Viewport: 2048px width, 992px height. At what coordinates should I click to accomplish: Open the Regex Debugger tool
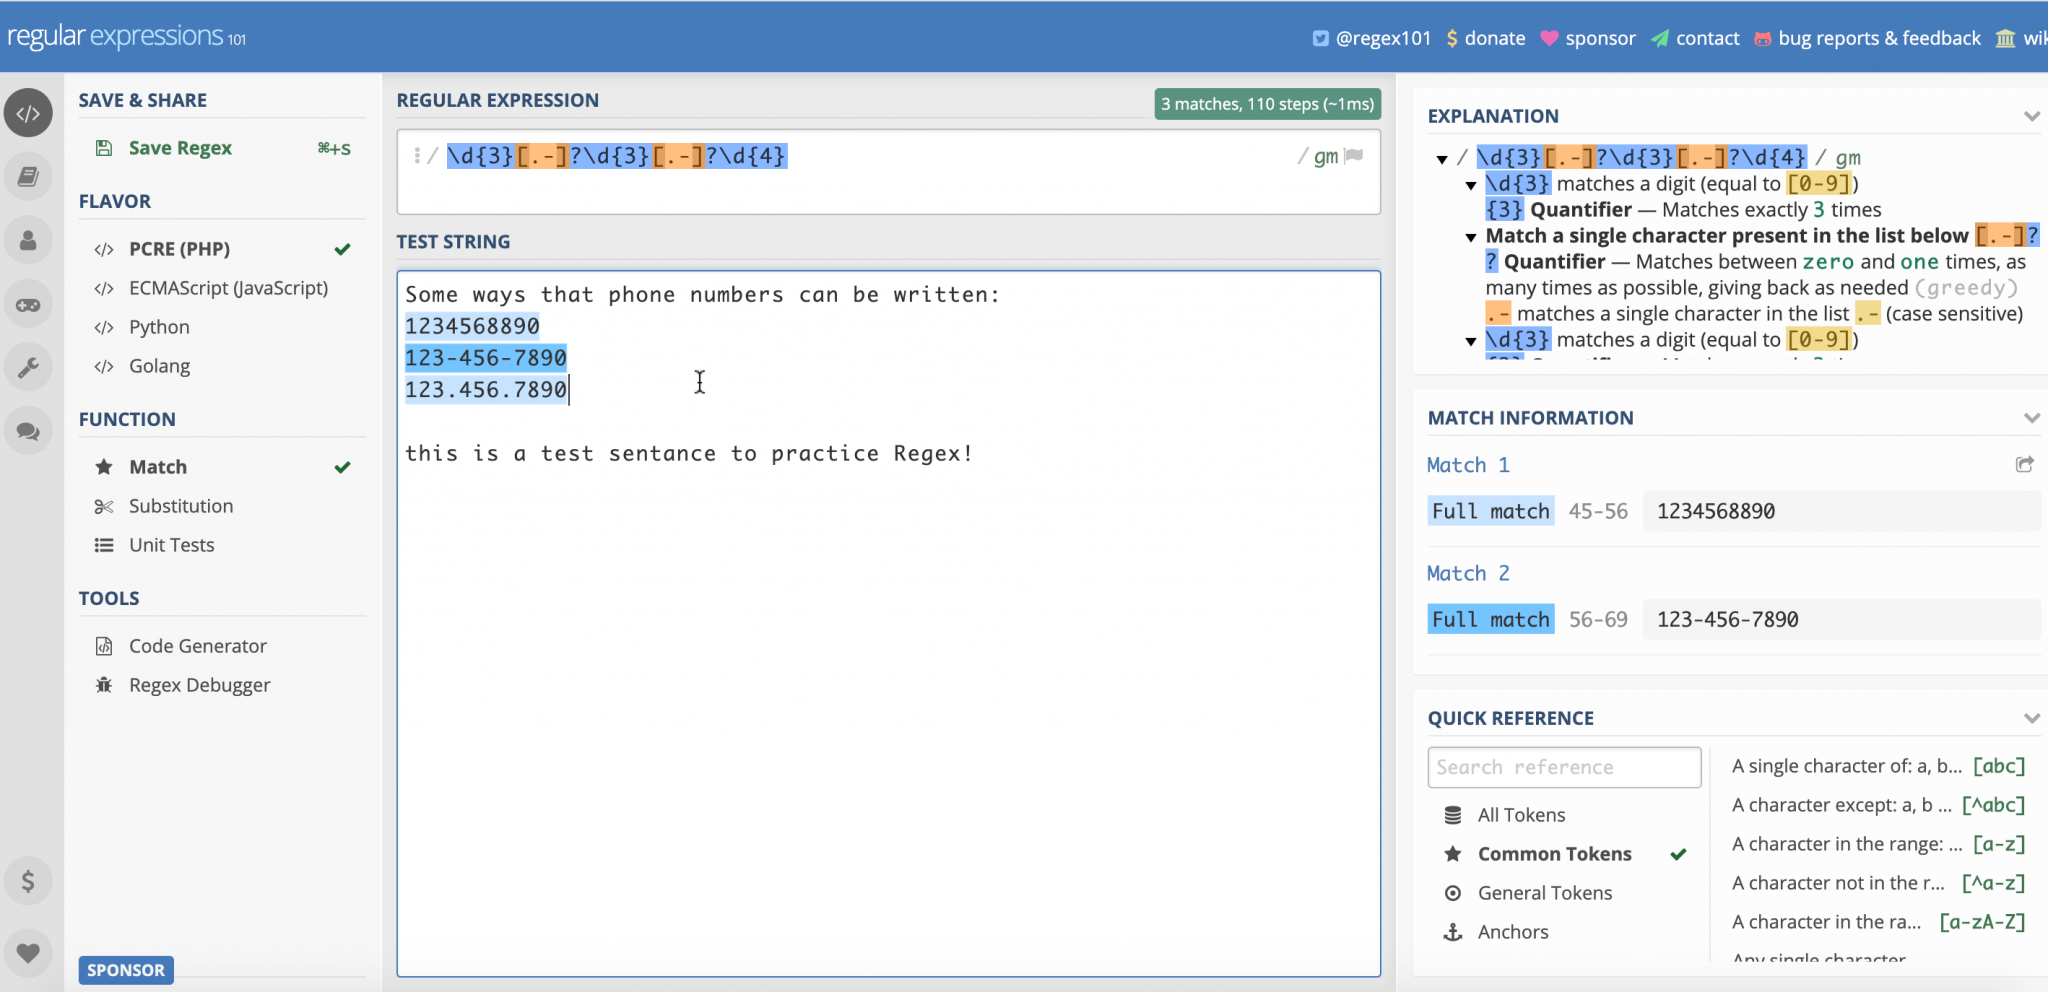[199, 684]
